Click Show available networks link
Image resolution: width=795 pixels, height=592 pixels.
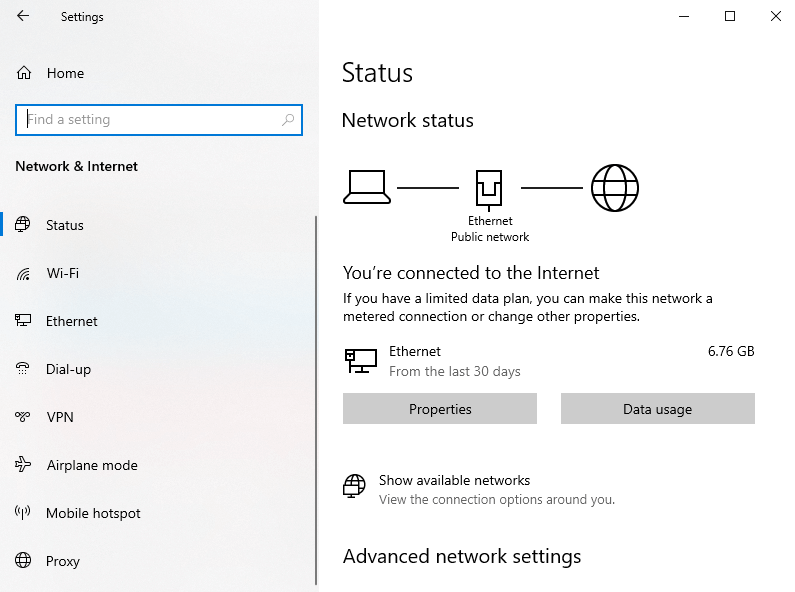(x=454, y=481)
